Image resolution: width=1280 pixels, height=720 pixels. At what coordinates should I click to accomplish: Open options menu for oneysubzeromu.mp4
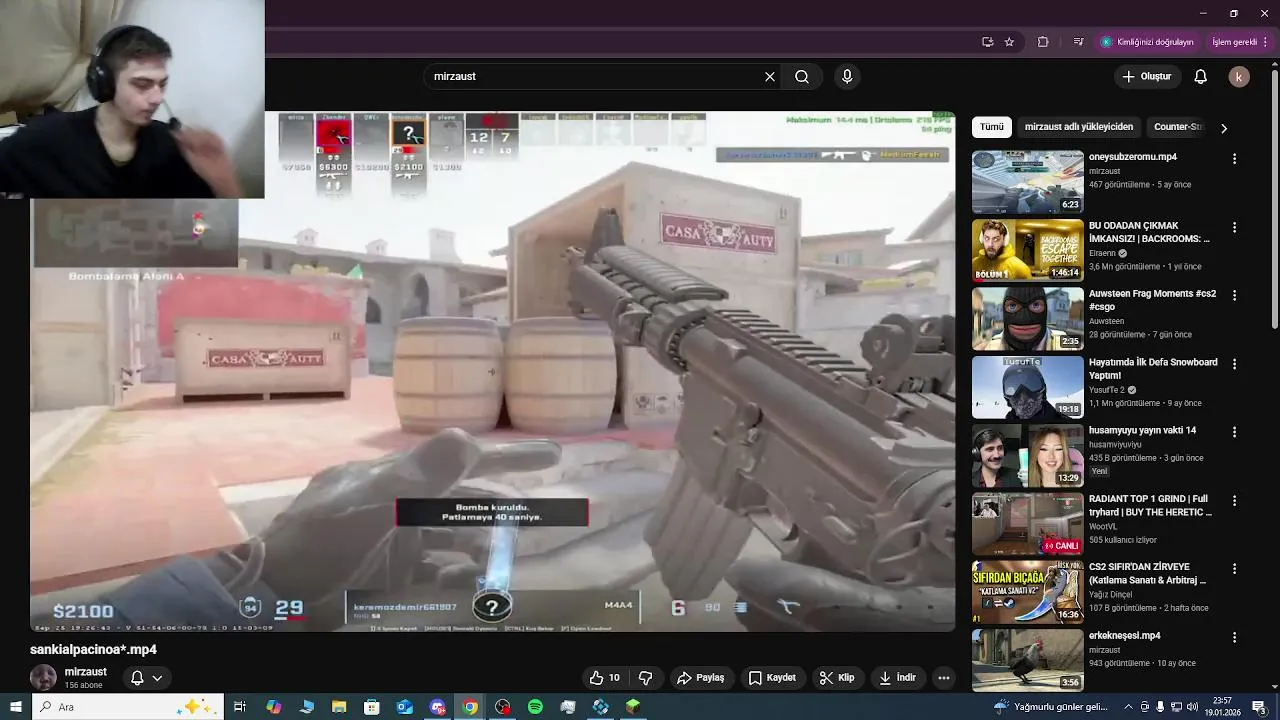1234,159
